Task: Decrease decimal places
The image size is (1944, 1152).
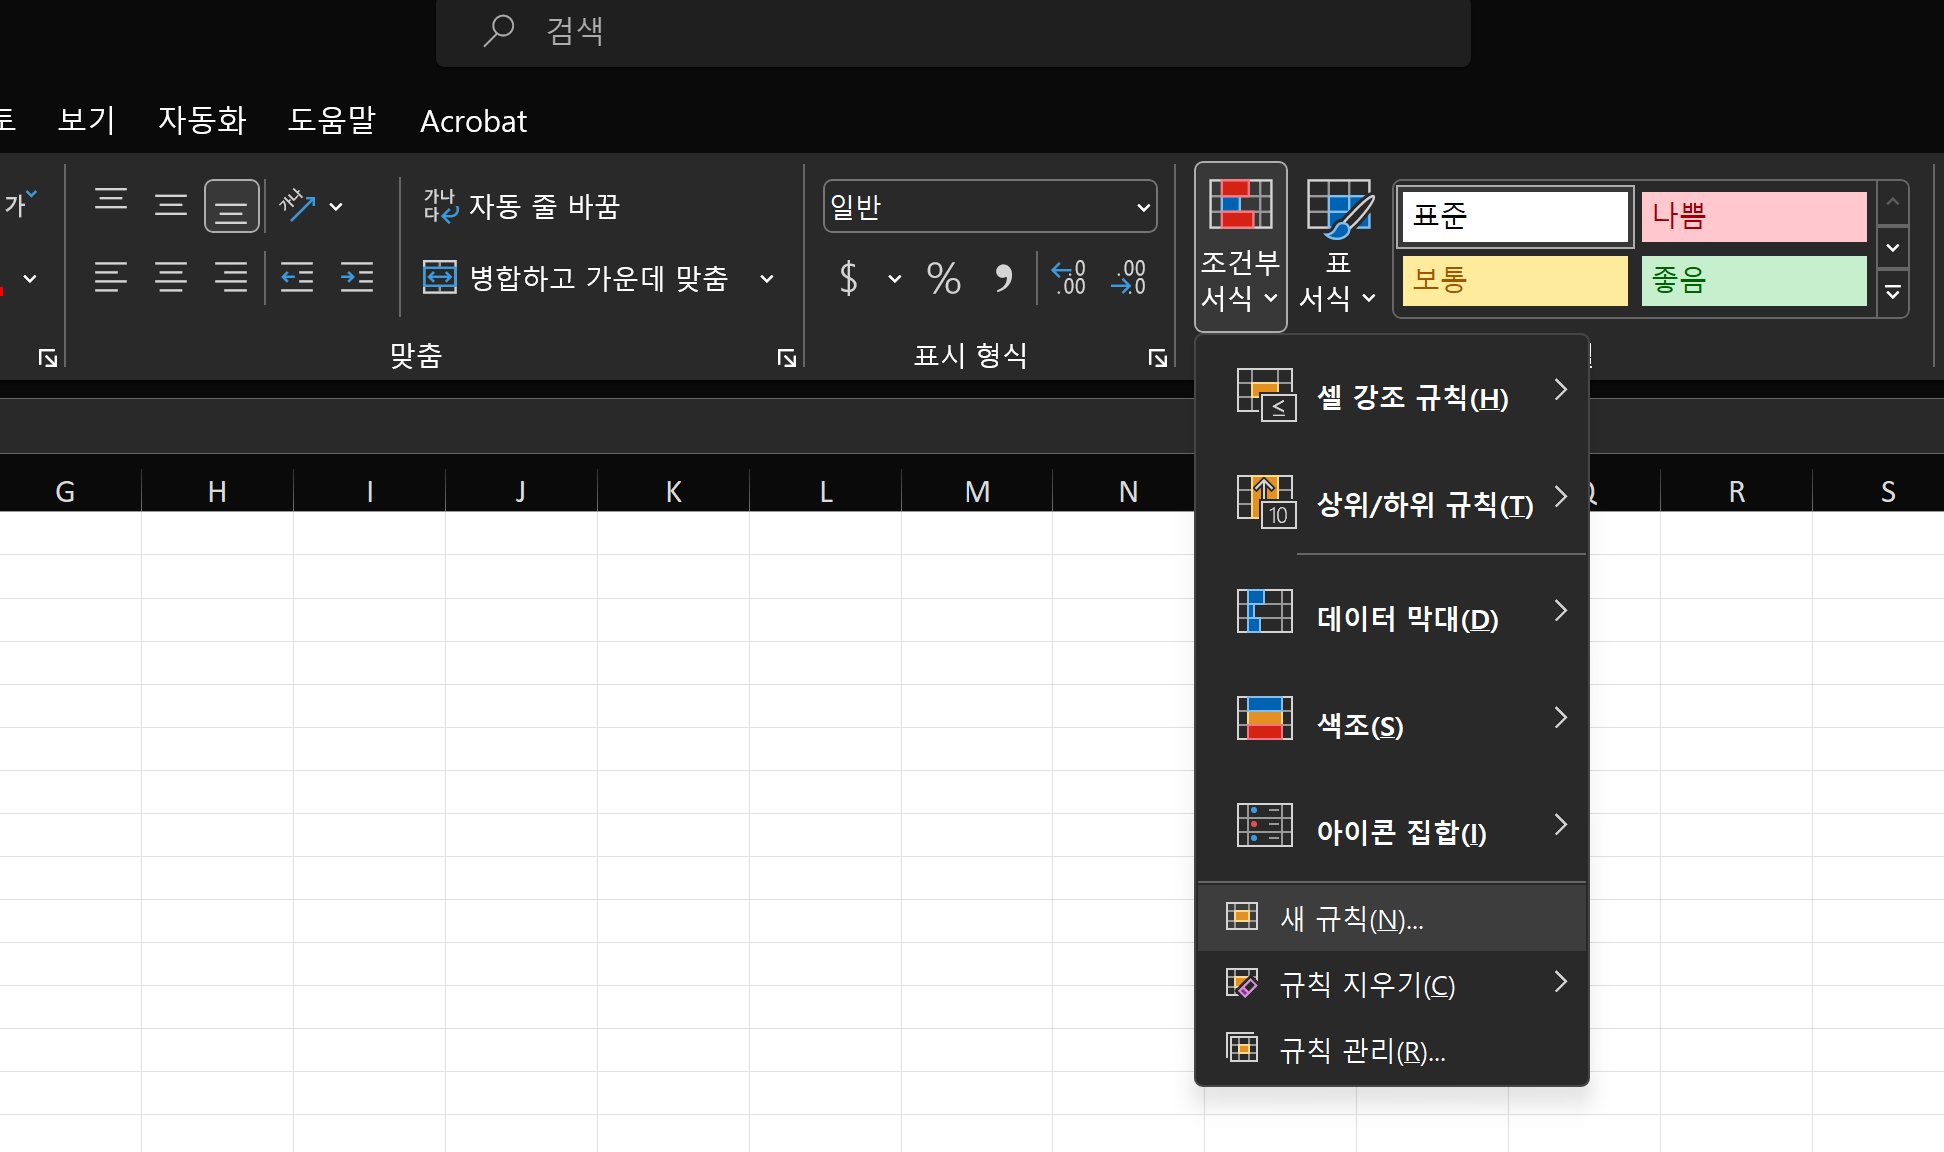Action: (1129, 278)
